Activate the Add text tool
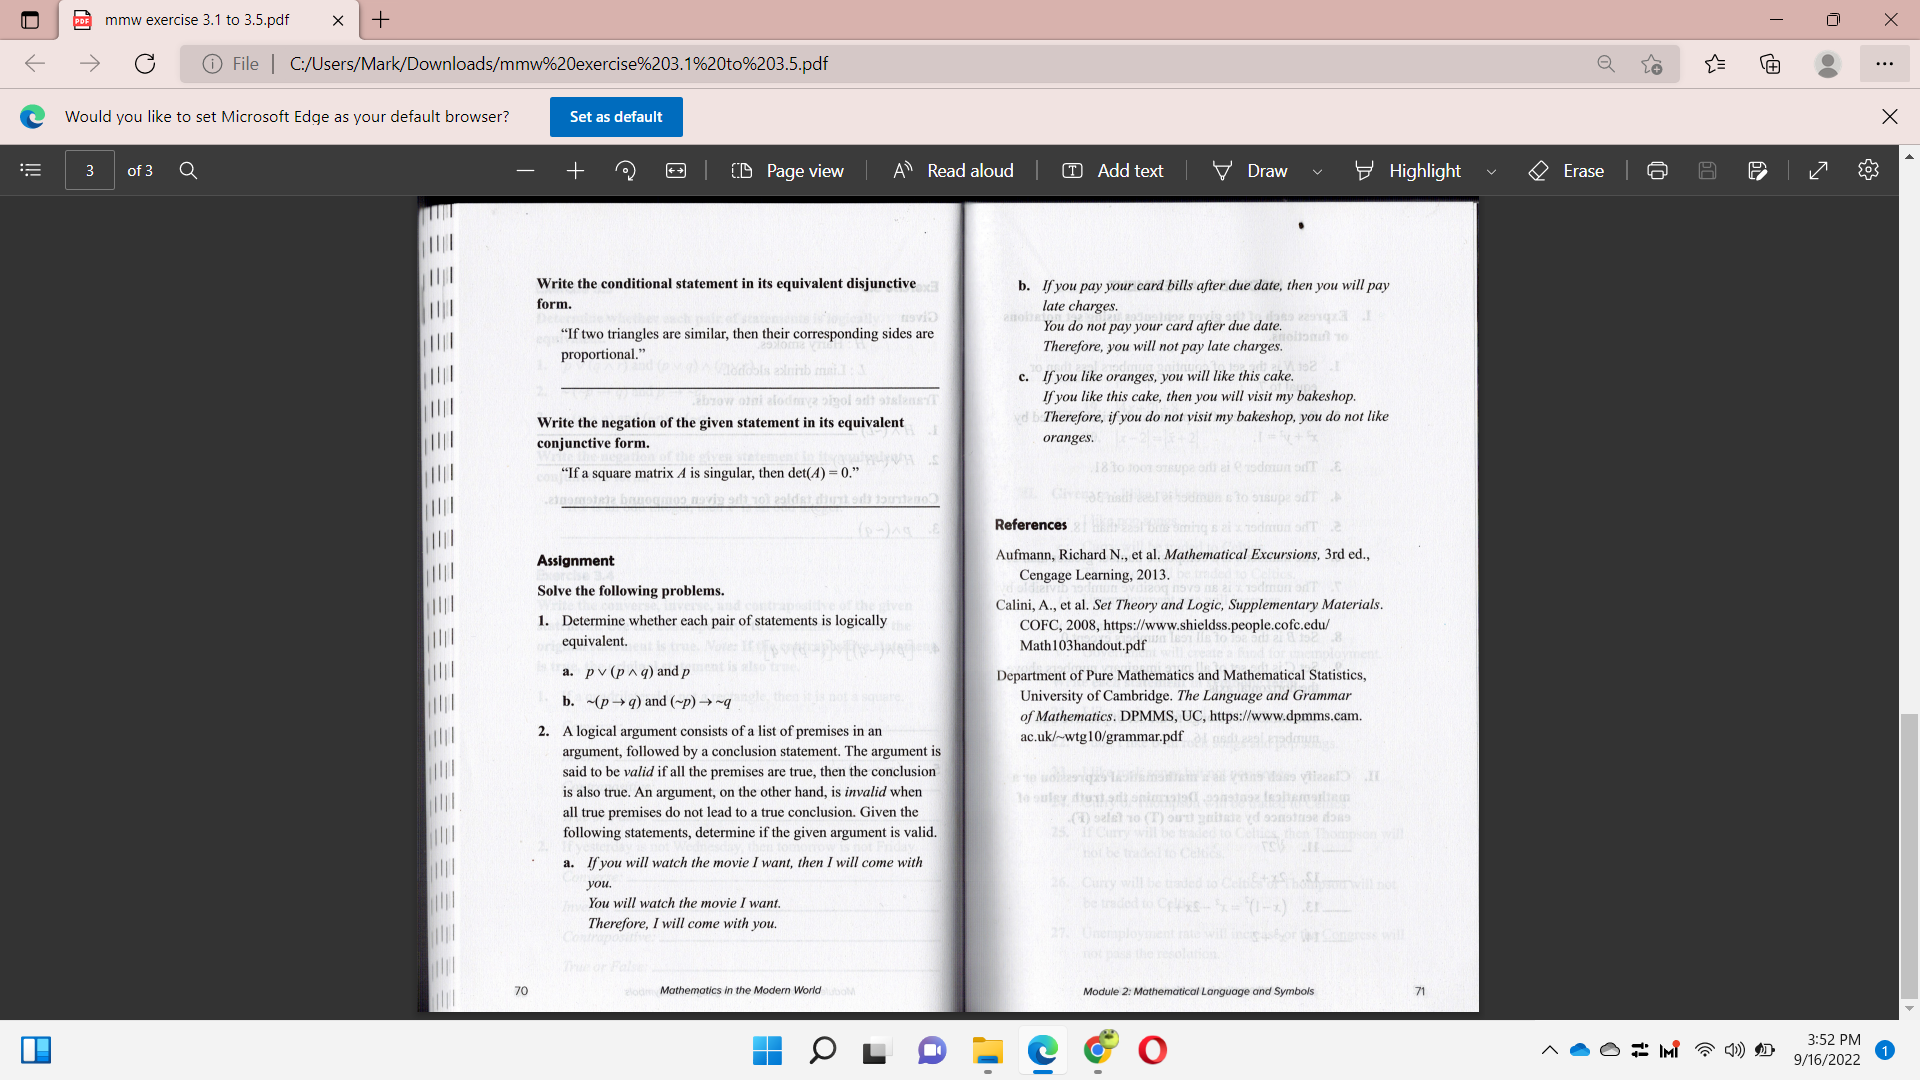The width and height of the screenshot is (1920, 1080). click(x=1112, y=170)
